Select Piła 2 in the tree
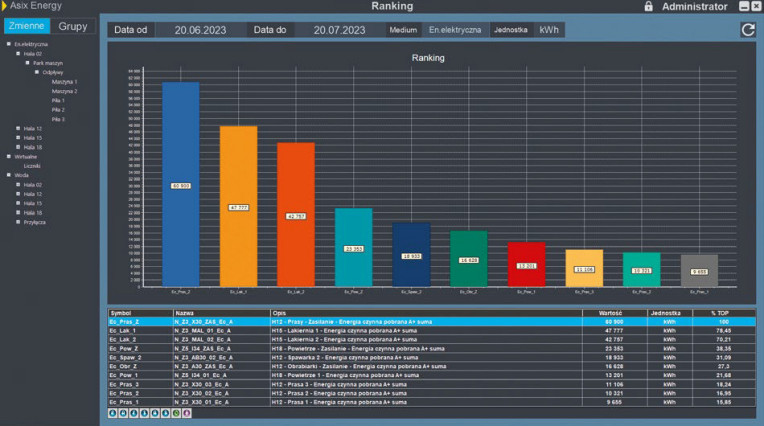764x426 pixels. tap(58, 110)
